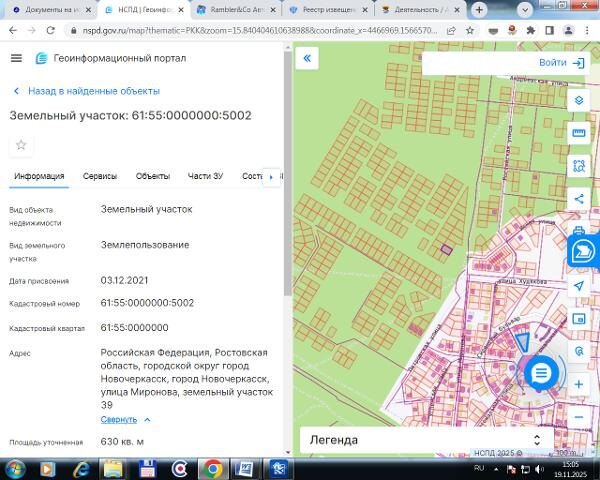Select cadastral number 61:55:0000000:5002 value
Viewport: 600px width, 480px height.
(x=147, y=303)
